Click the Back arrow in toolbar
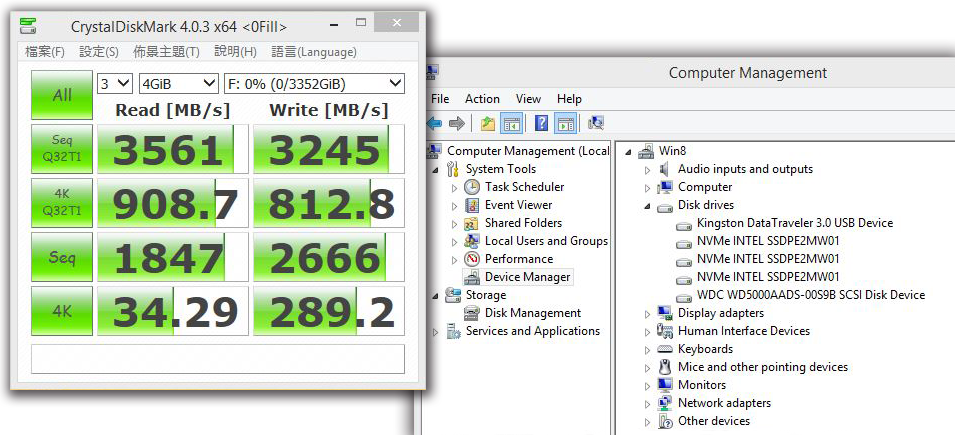955x435 pixels. click(434, 123)
